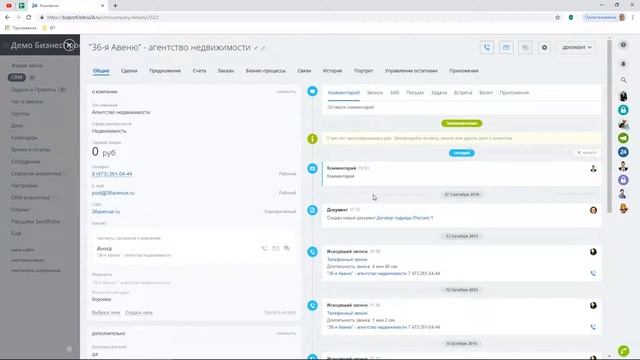
Task: Click the post@ company email address link
Action: 113,193
